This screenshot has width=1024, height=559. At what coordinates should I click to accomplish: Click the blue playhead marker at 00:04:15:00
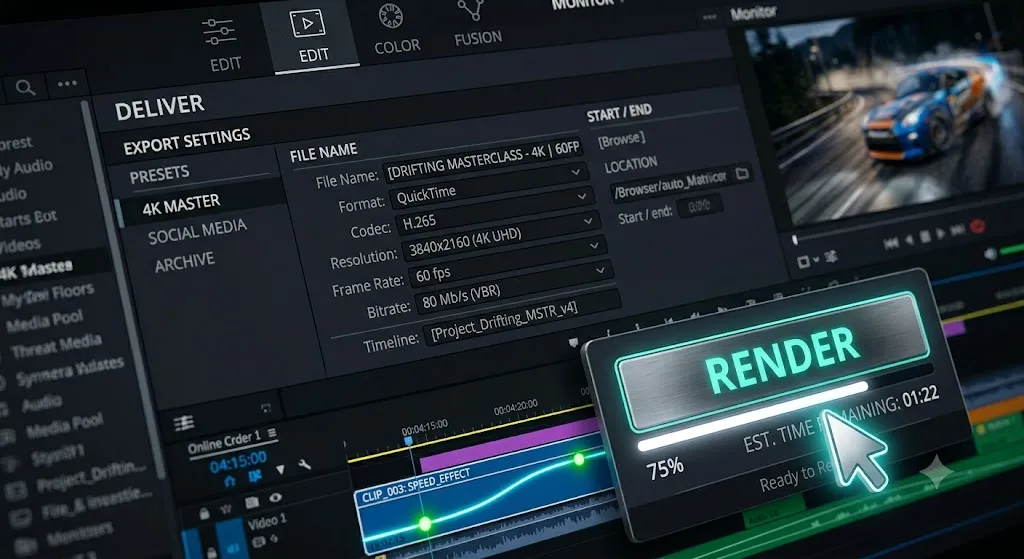[408, 441]
